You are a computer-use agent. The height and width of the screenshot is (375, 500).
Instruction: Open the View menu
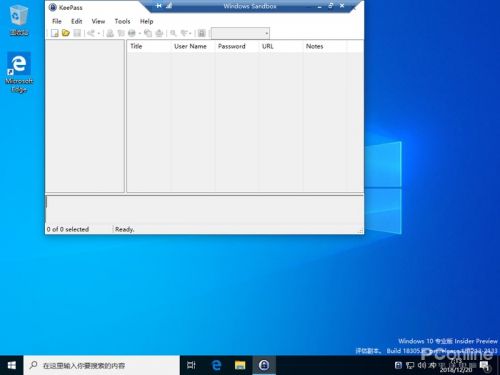pyautogui.click(x=98, y=21)
